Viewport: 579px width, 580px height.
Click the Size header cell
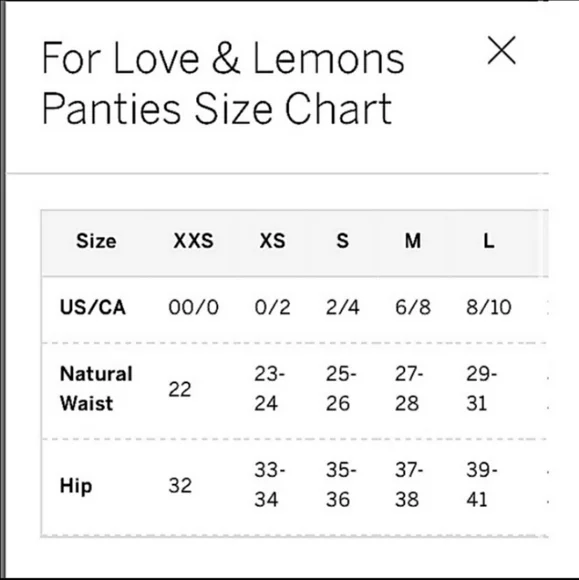coord(96,241)
